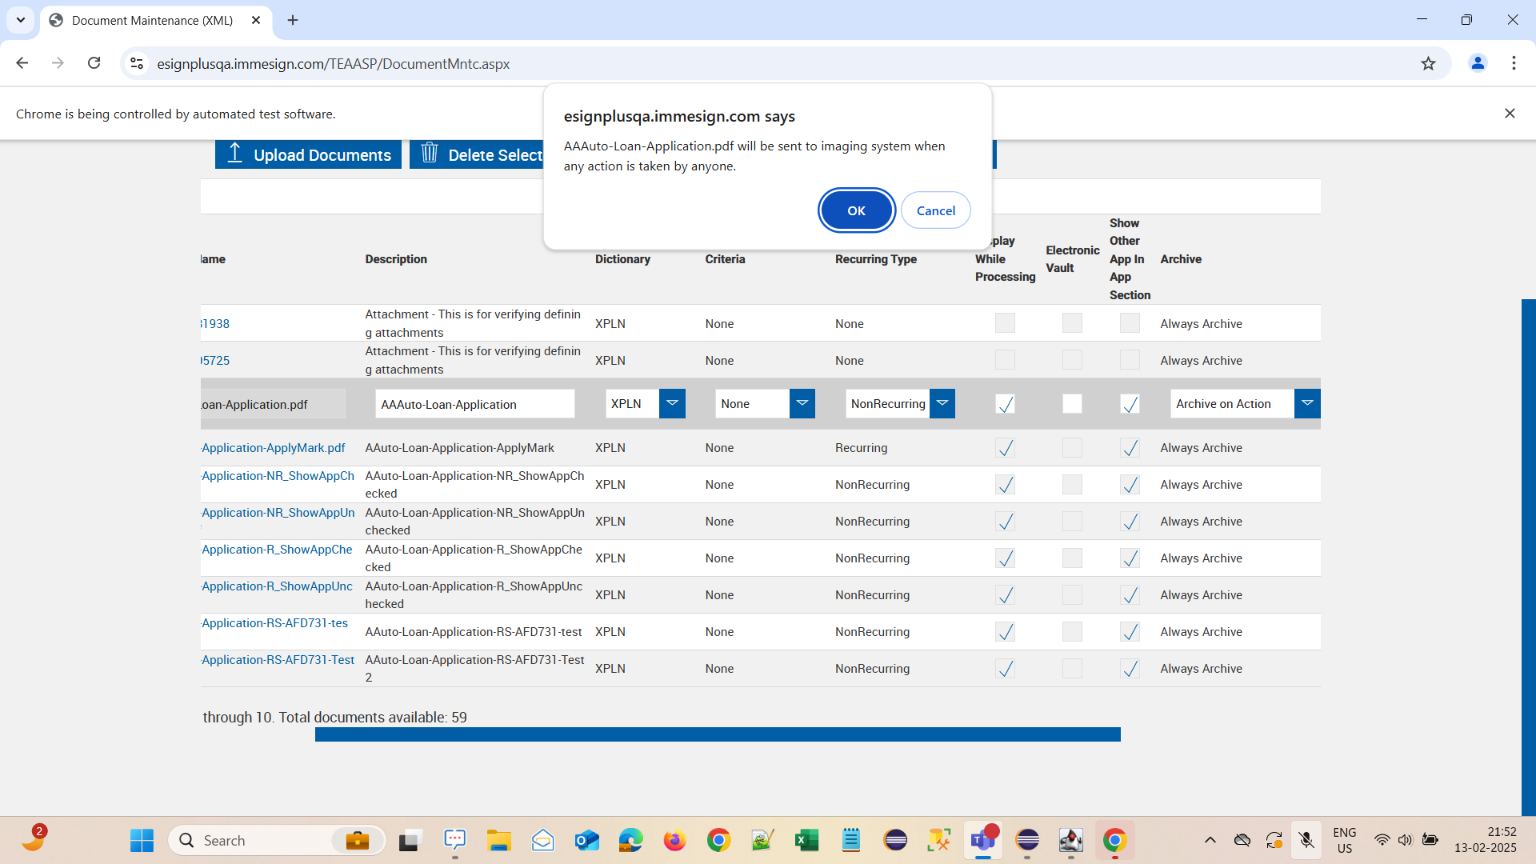Click Cancel in the alert dialog
This screenshot has width=1536, height=864.
pos(936,210)
